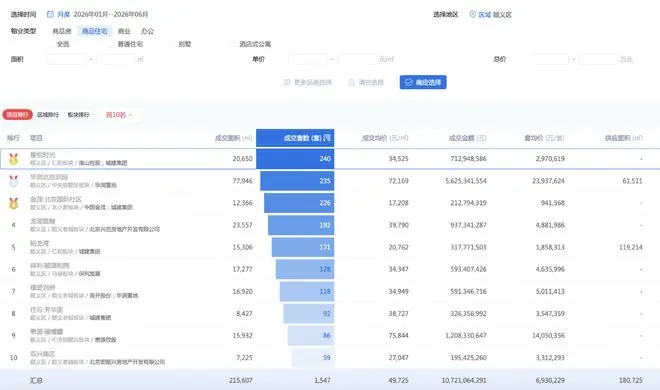Click the maximum 单价 input field

(x=357, y=59)
